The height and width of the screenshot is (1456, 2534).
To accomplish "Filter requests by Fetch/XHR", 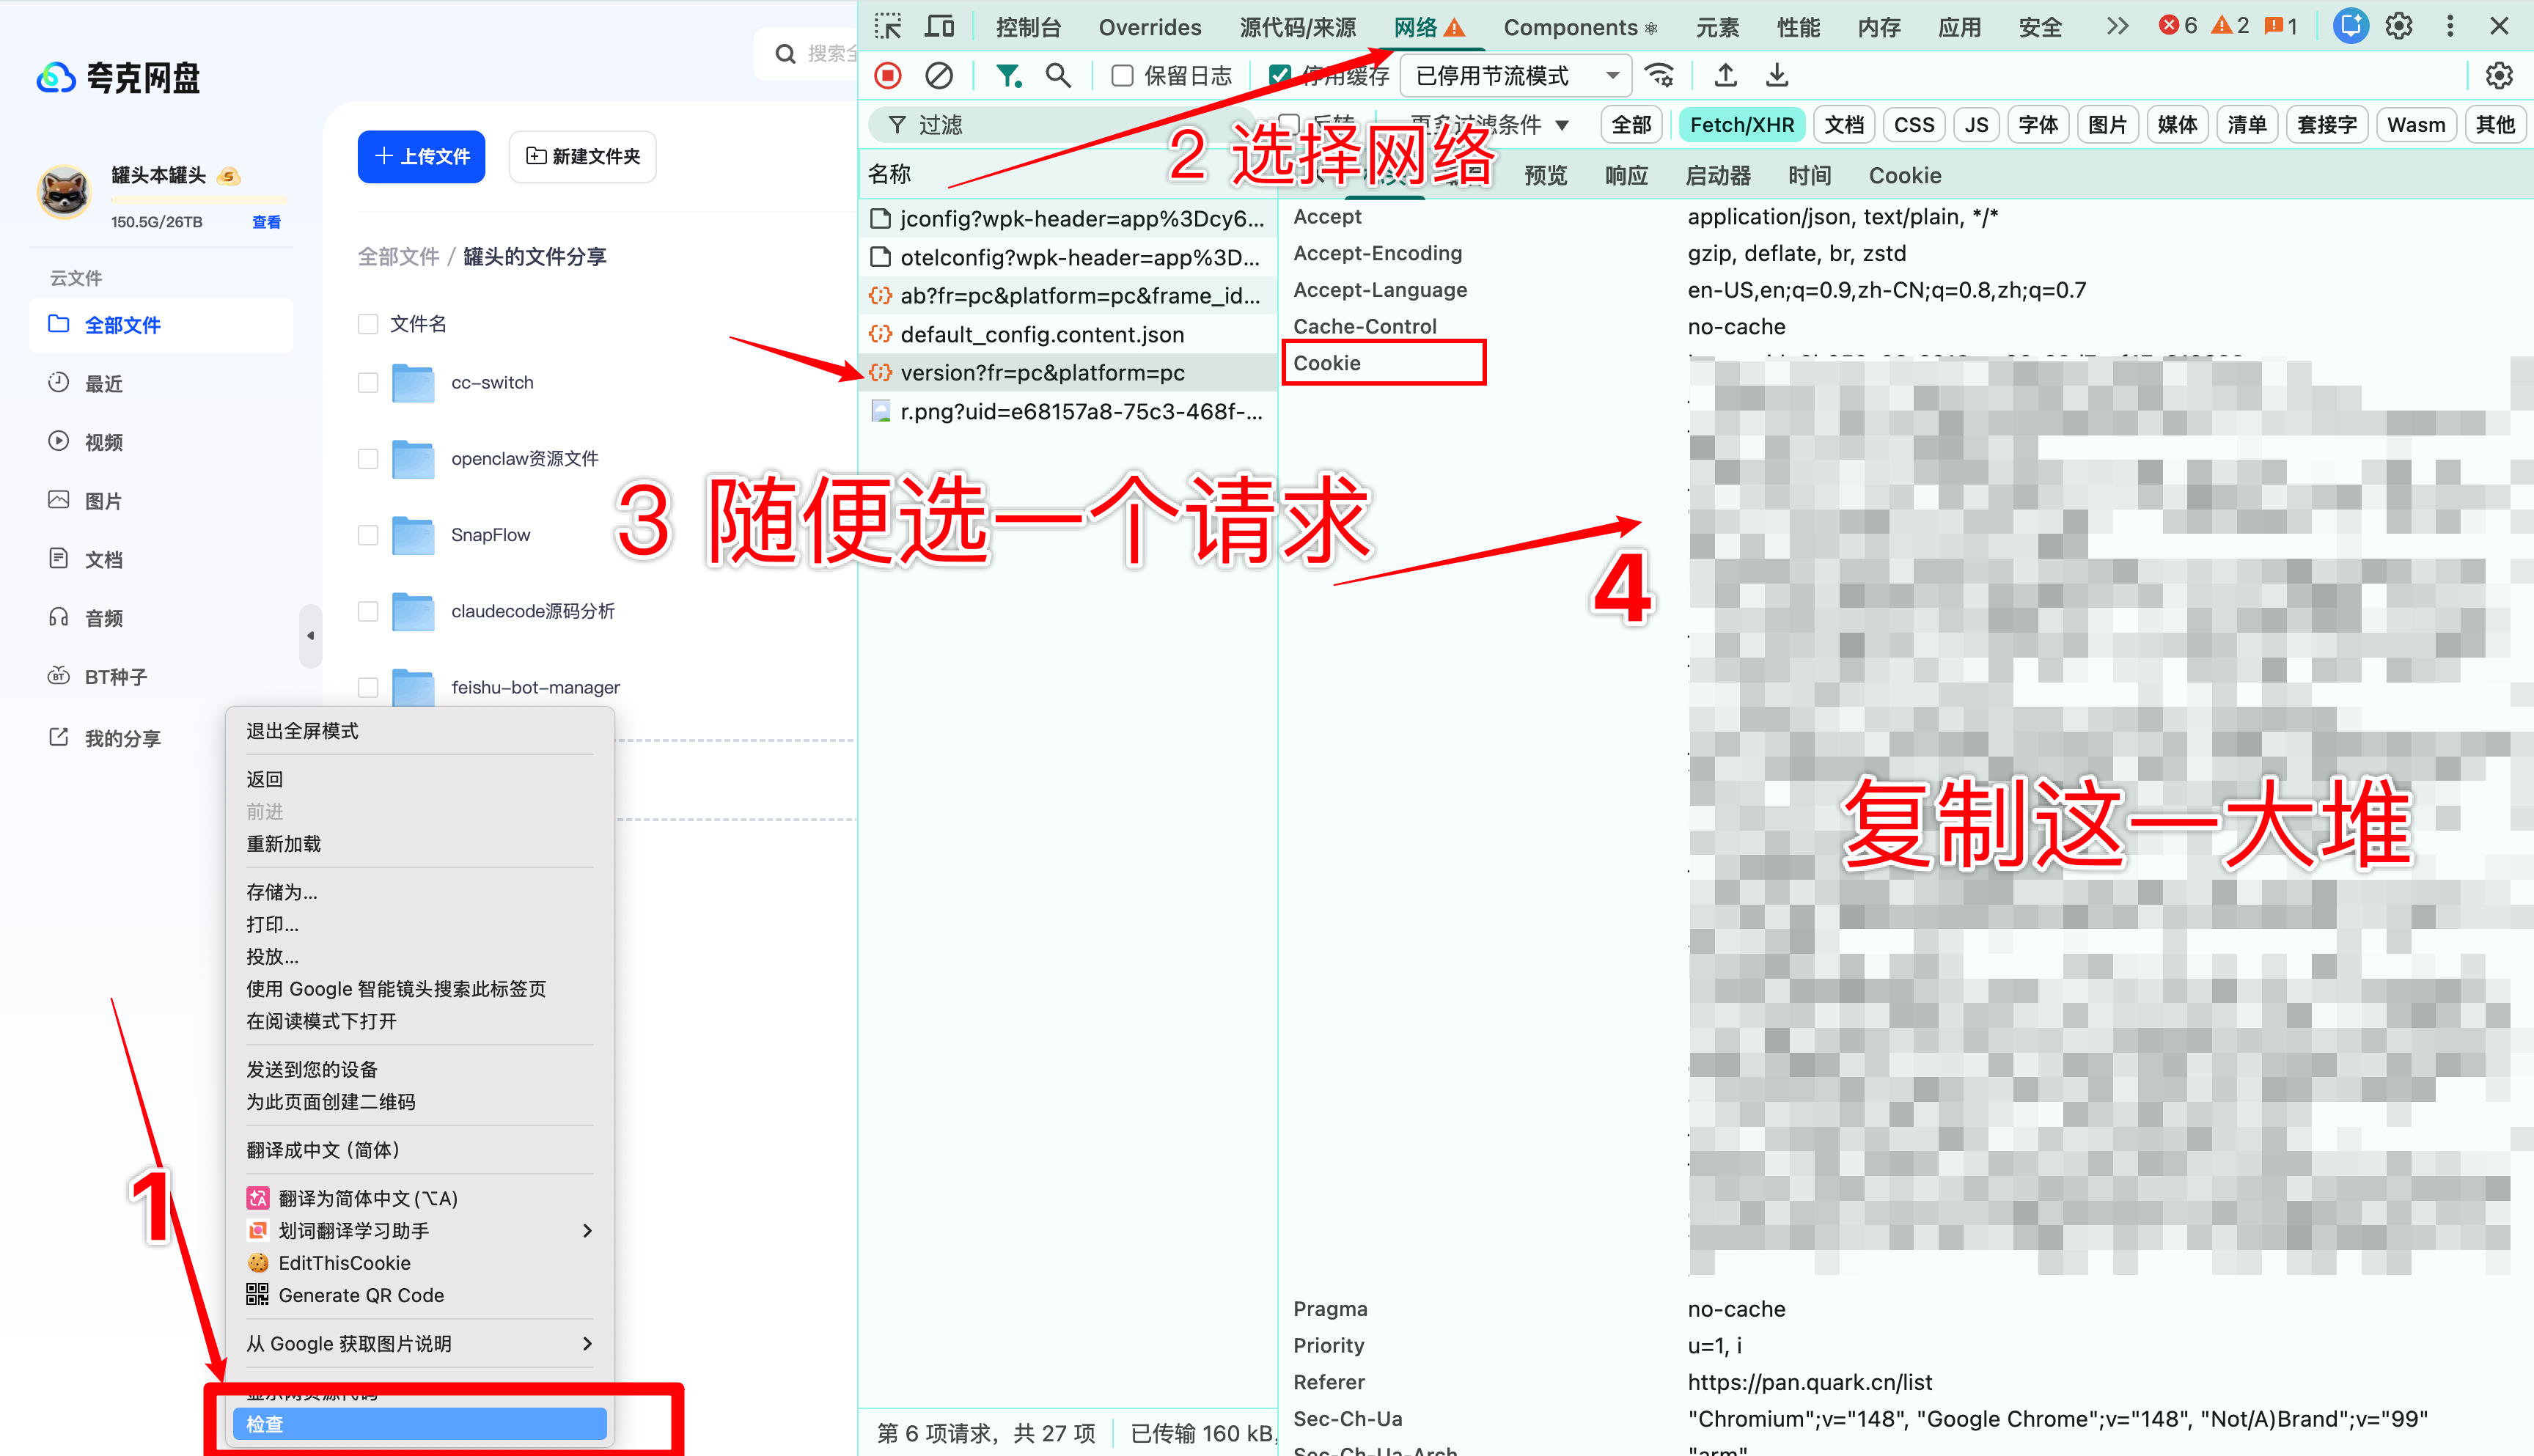I will [x=1742, y=125].
